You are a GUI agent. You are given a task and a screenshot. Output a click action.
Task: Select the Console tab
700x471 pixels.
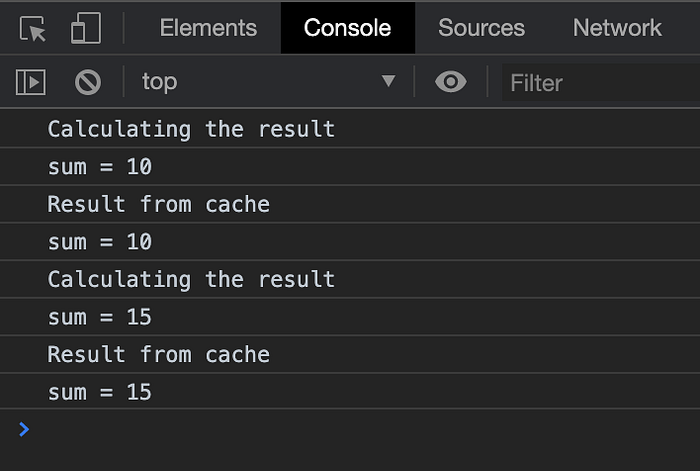tap(347, 28)
